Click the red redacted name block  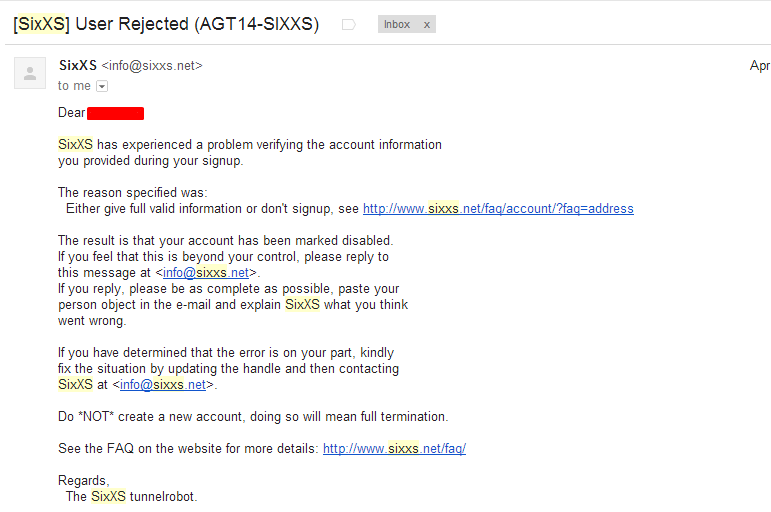[116, 114]
